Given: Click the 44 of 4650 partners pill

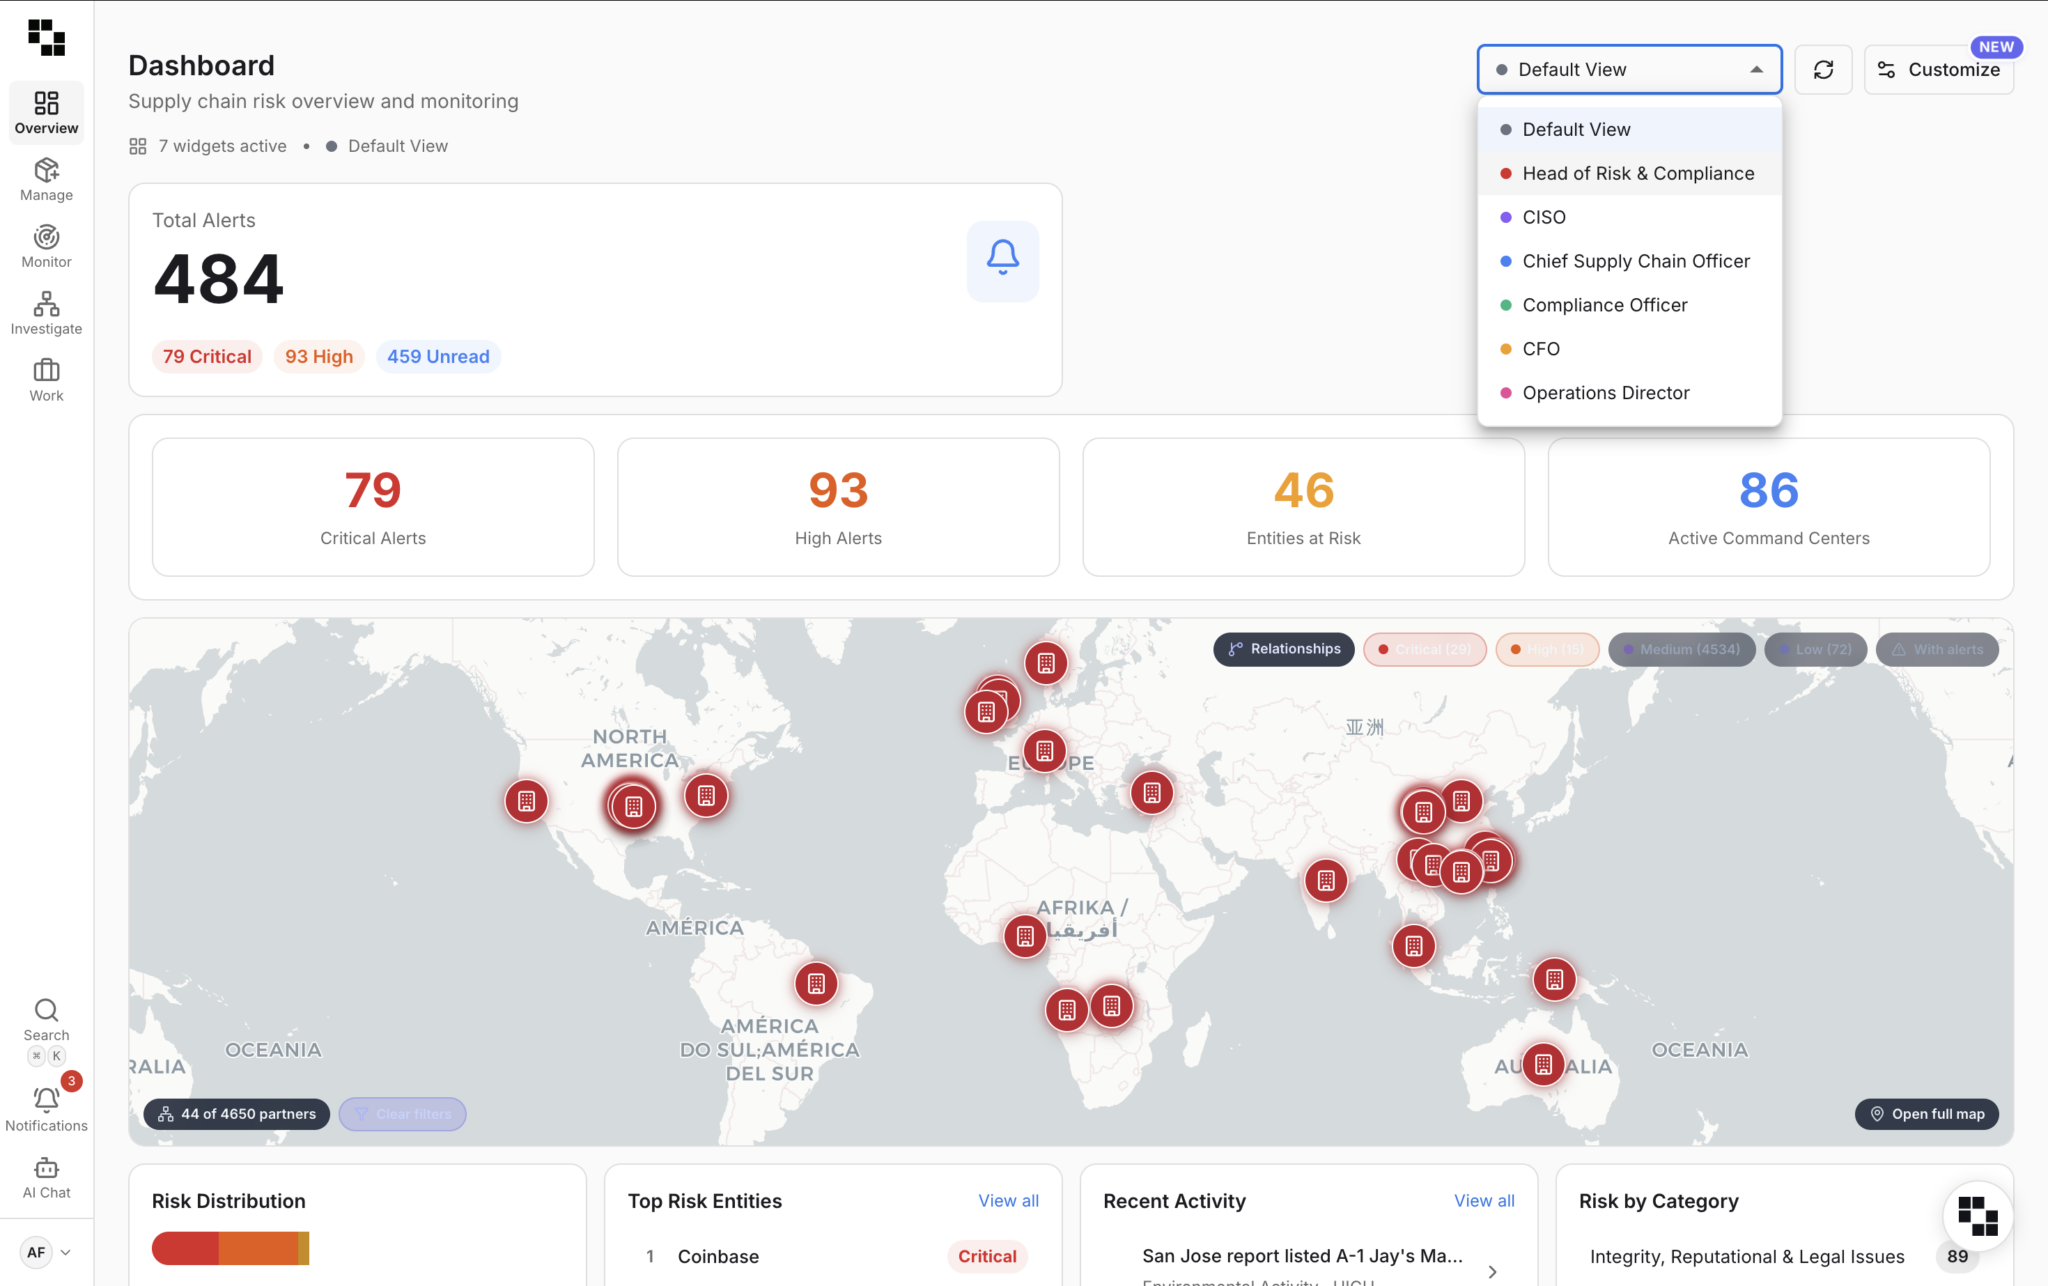Looking at the screenshot, I should (x=237, y=1114).
